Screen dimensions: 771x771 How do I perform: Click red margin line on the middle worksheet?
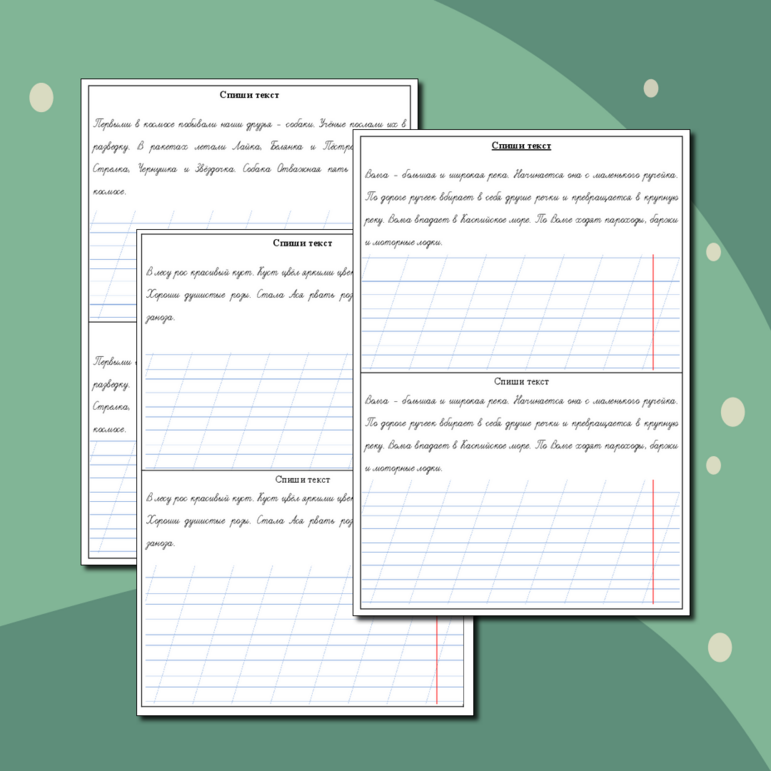[437, 660]
